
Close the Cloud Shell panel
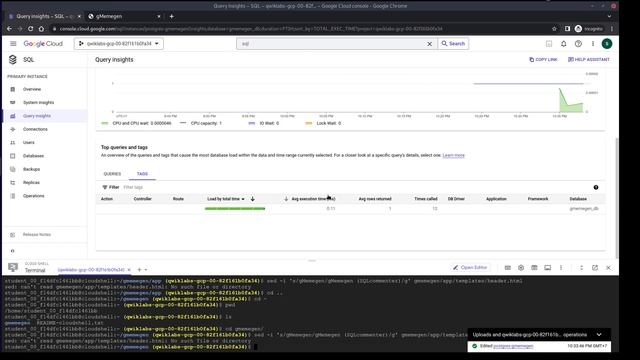[x=608, y=268]
